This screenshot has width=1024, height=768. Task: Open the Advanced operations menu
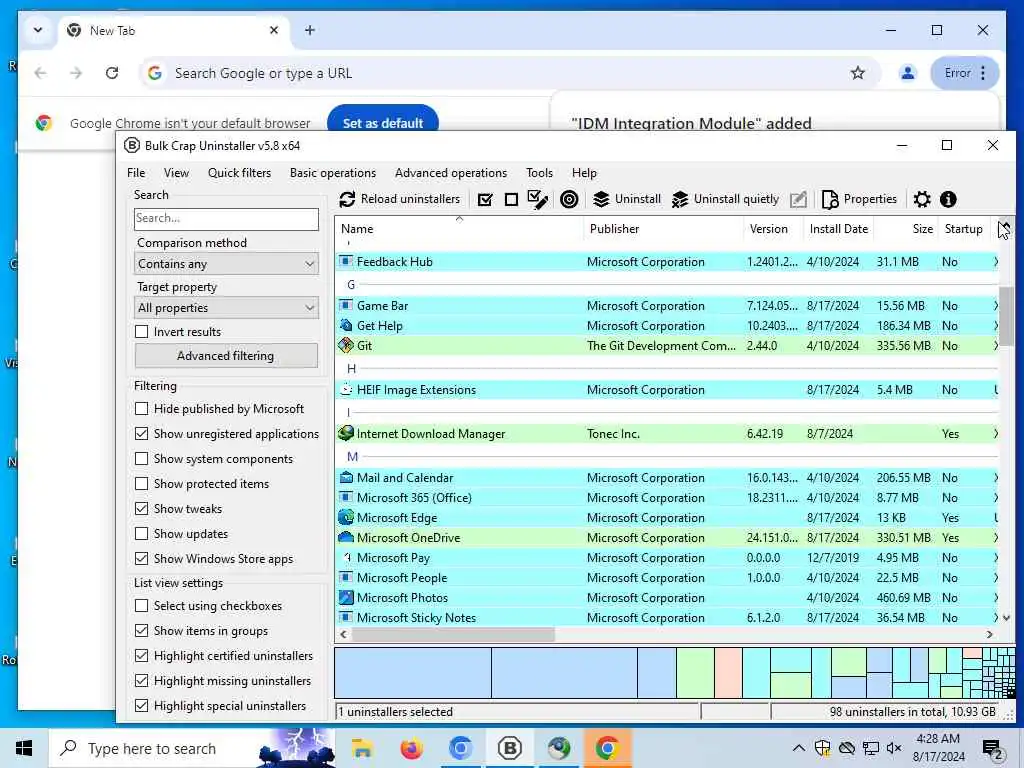451,173
